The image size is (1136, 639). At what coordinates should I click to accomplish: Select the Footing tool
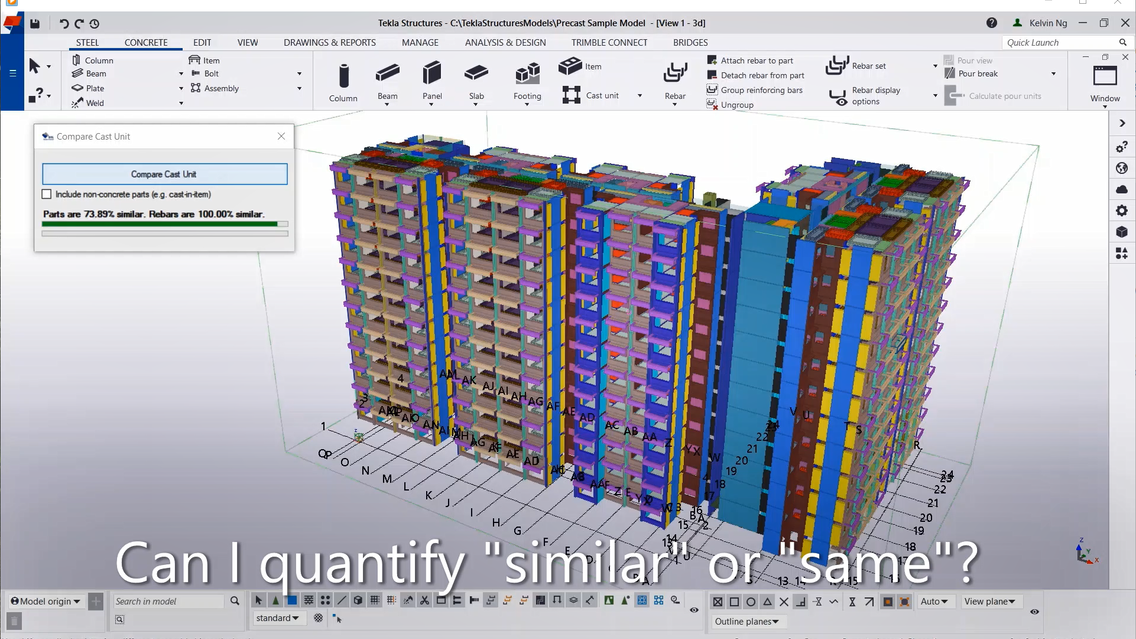pos(527,82)
